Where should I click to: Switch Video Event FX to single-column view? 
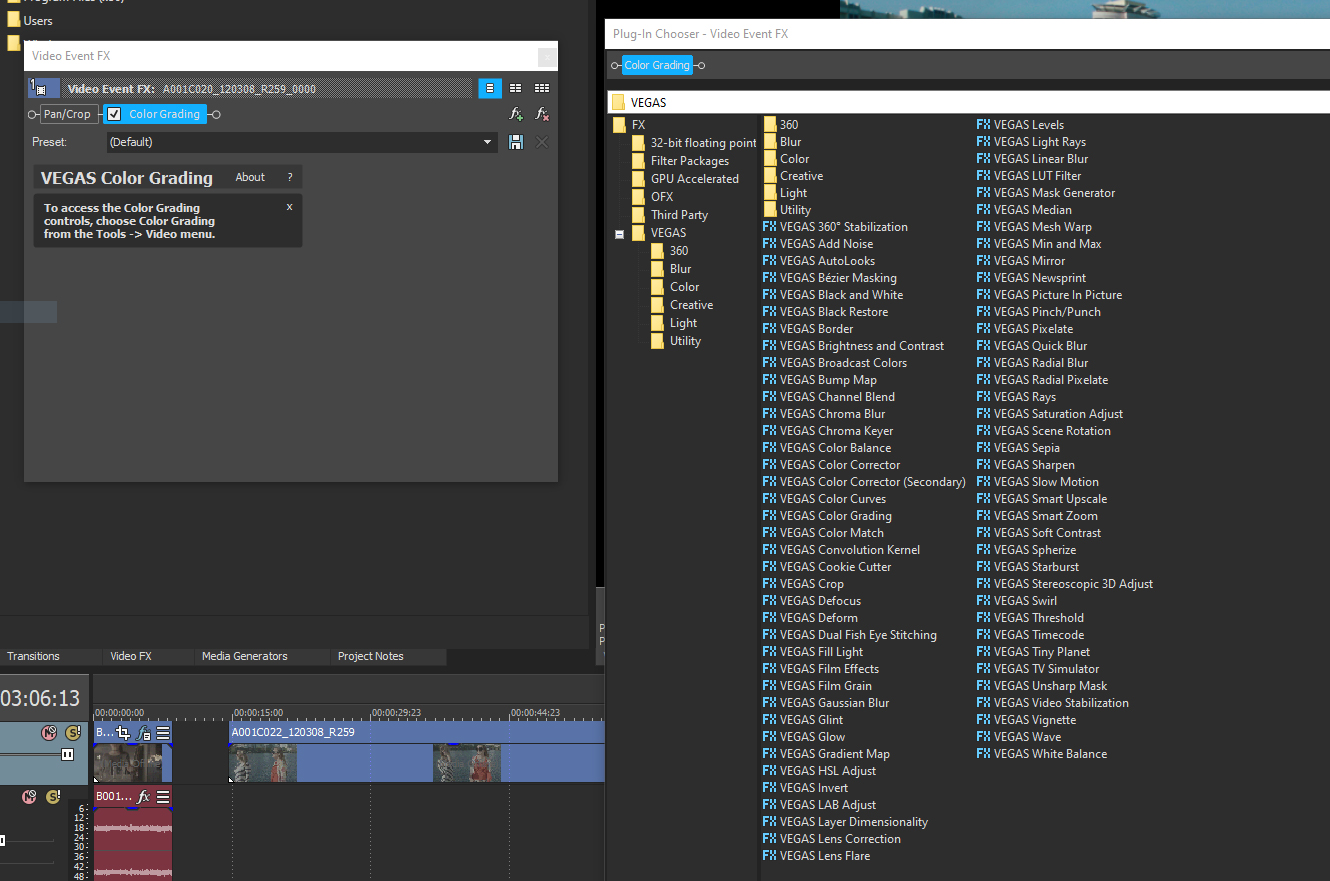pyautogui.click(x=490, y=88)
